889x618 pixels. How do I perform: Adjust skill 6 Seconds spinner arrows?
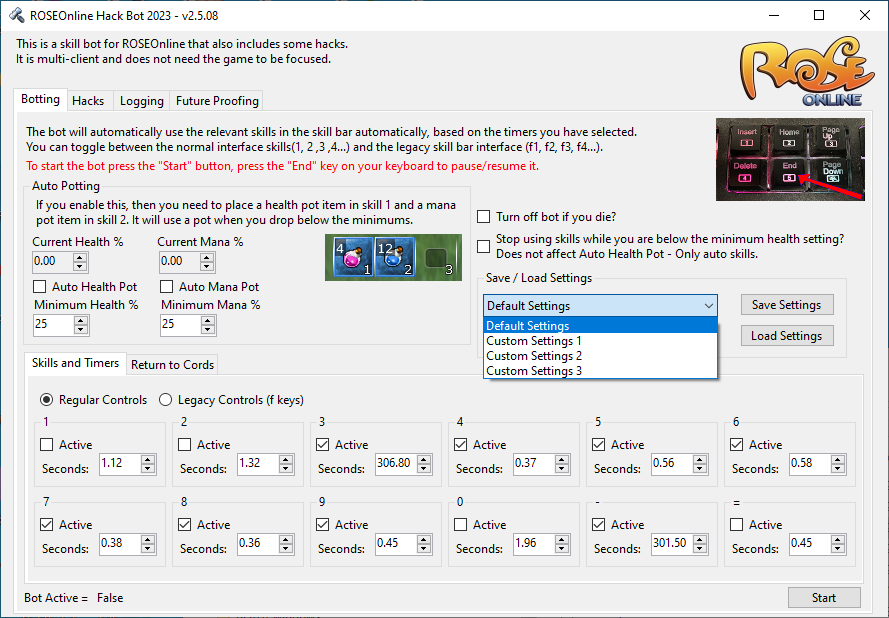pyautogui.click(x=838, y=464)
